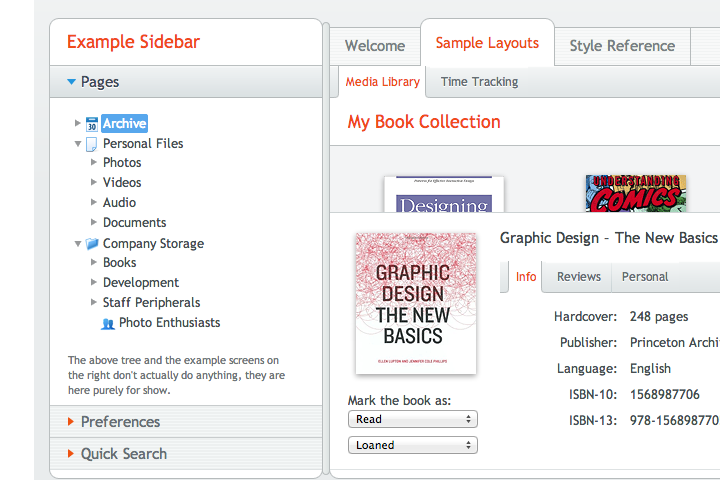Click the Personal Files page icon
This screenshot has width=720, height=480.
pos(91,144)
